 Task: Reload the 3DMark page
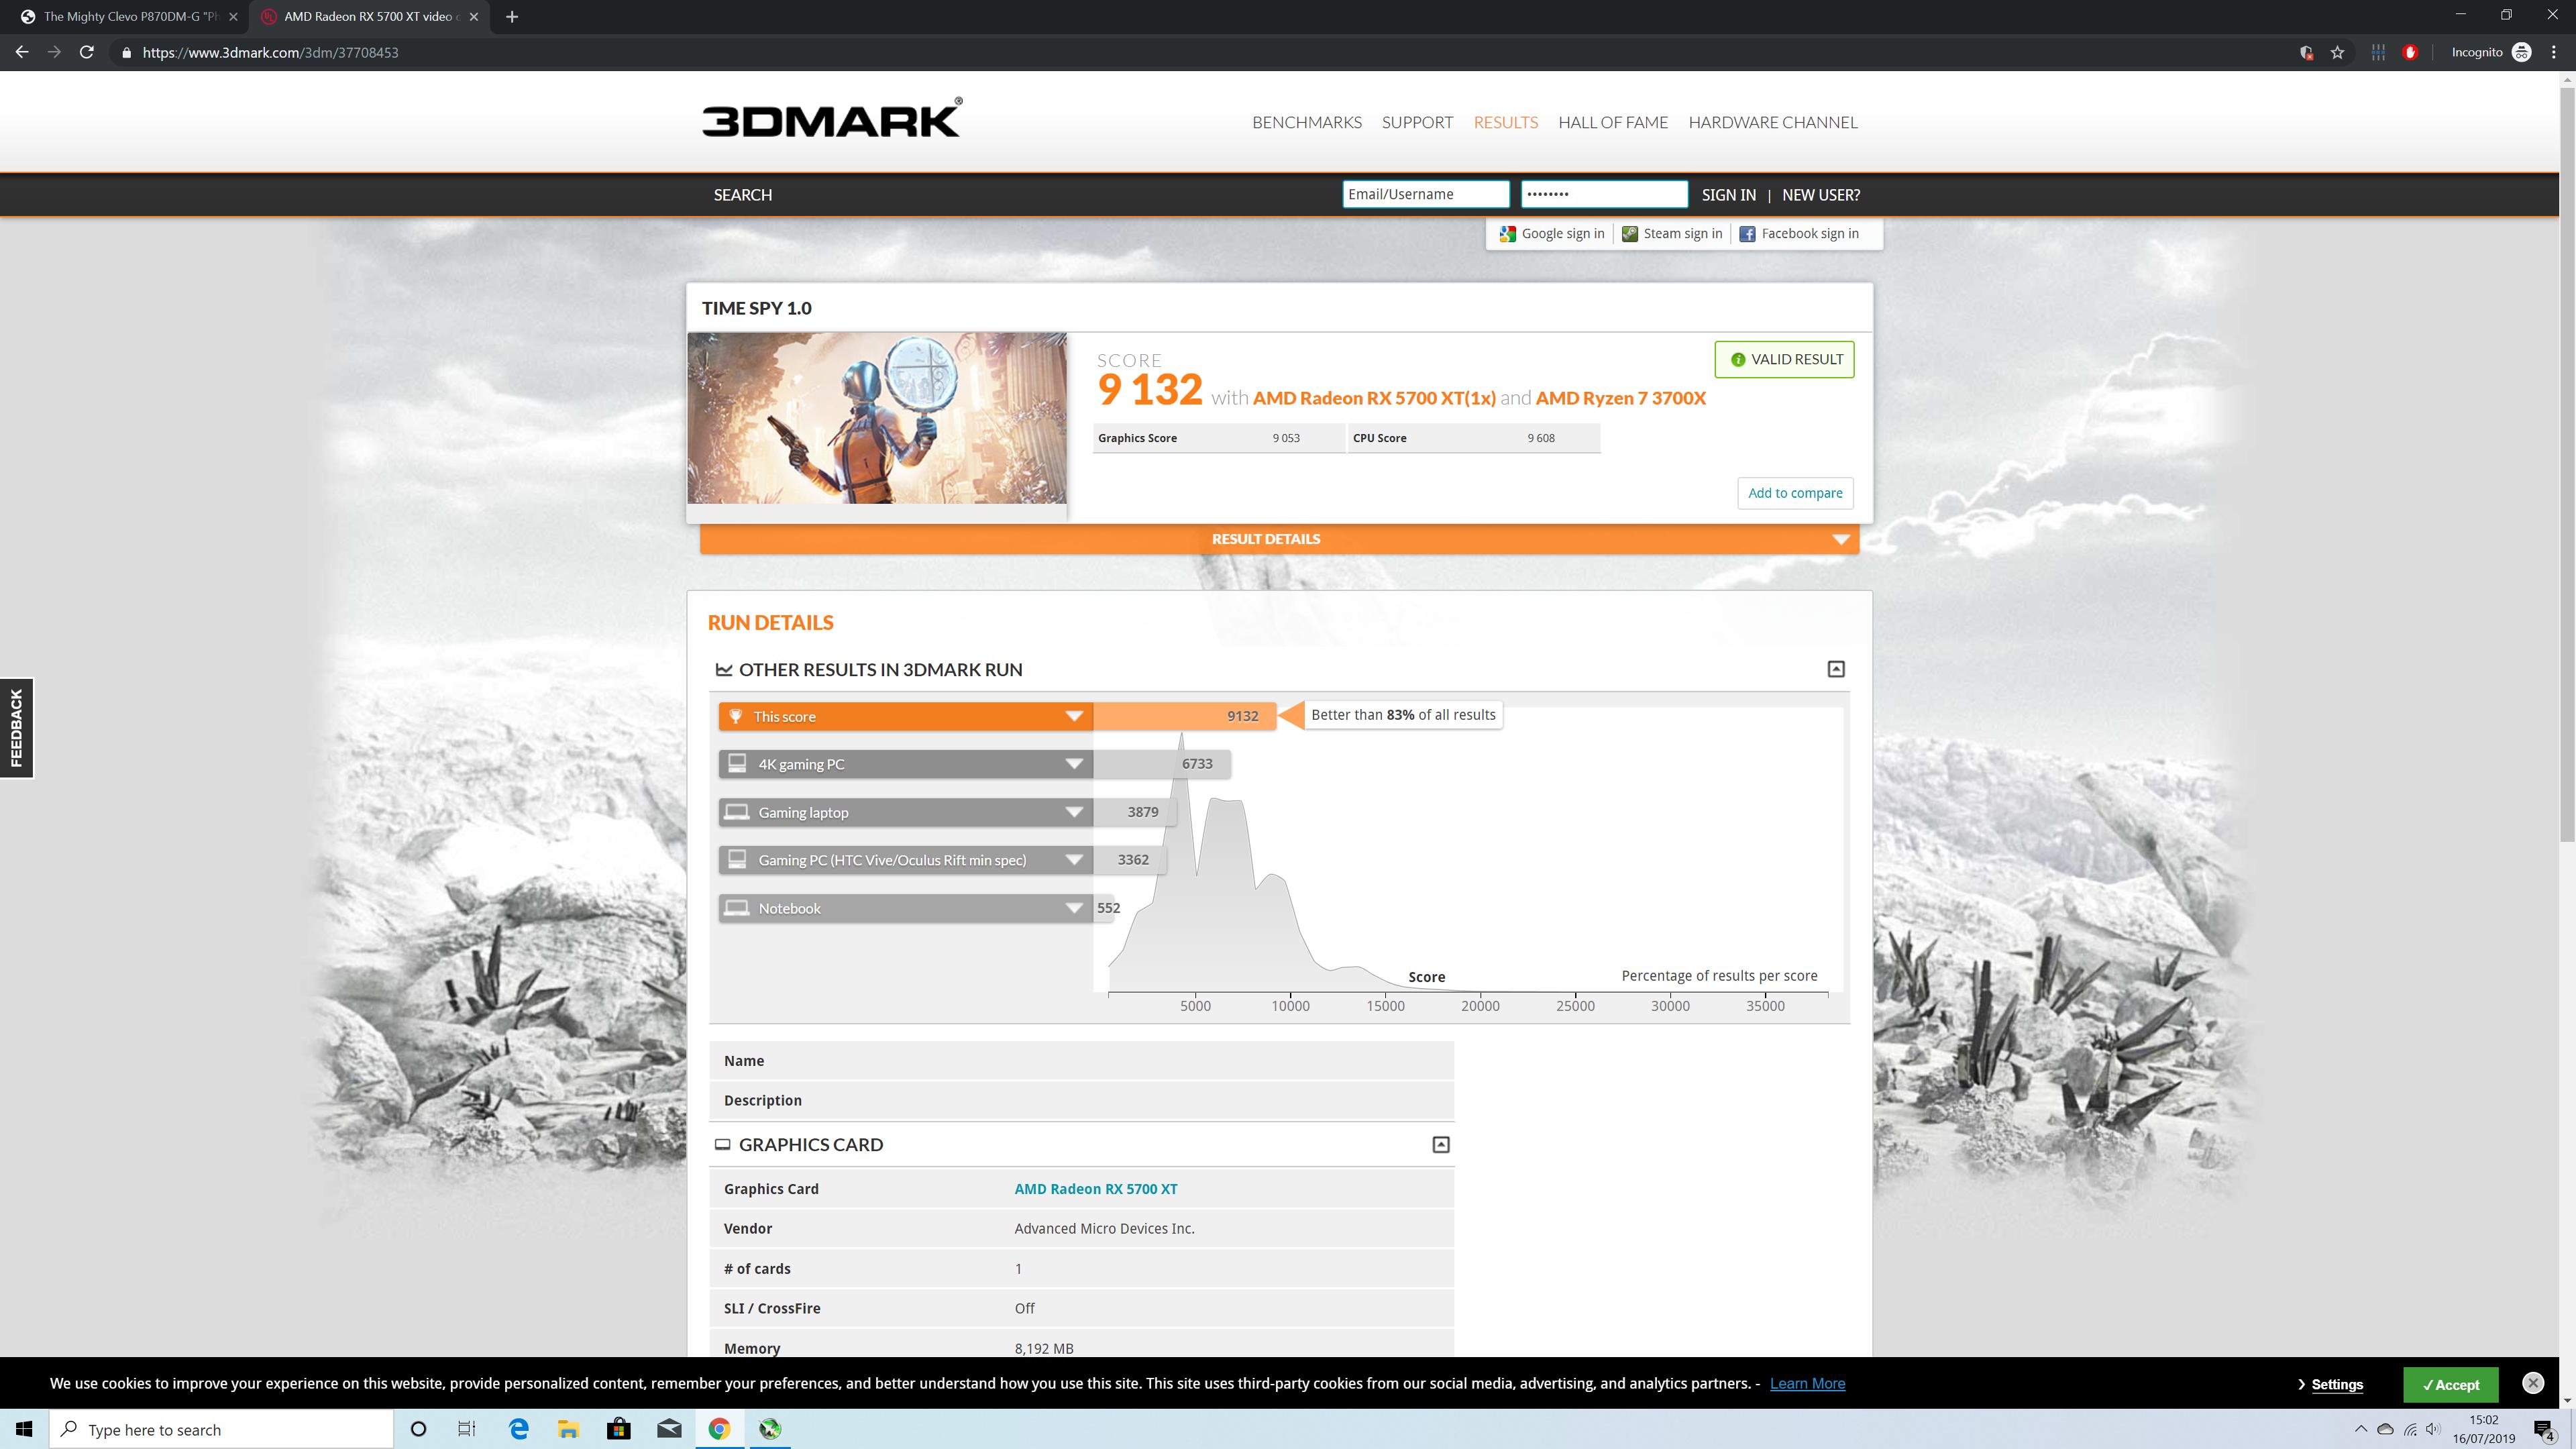pos(87,52)
